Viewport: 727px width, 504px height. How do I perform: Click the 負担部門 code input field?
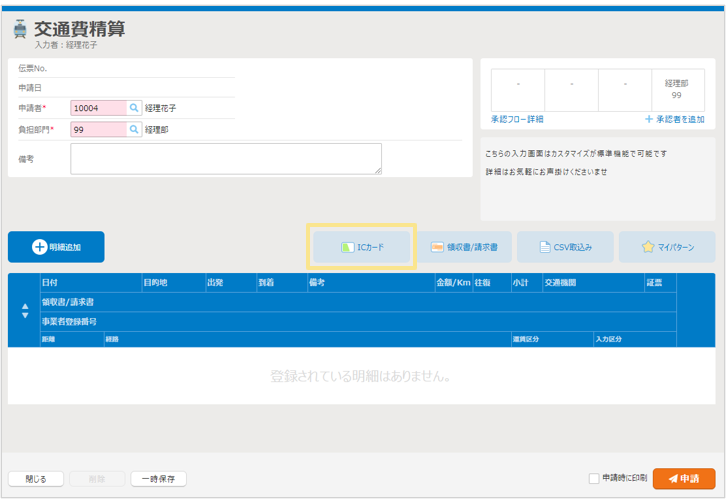(x=98, y=130)
